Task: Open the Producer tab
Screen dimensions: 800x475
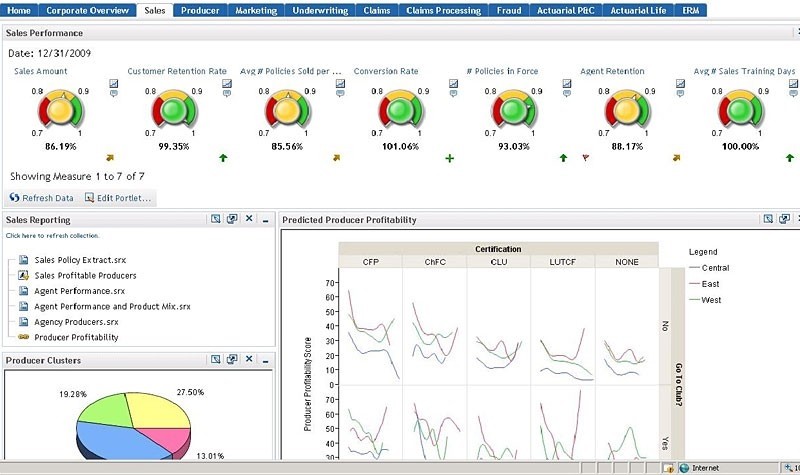Action: 200,10
